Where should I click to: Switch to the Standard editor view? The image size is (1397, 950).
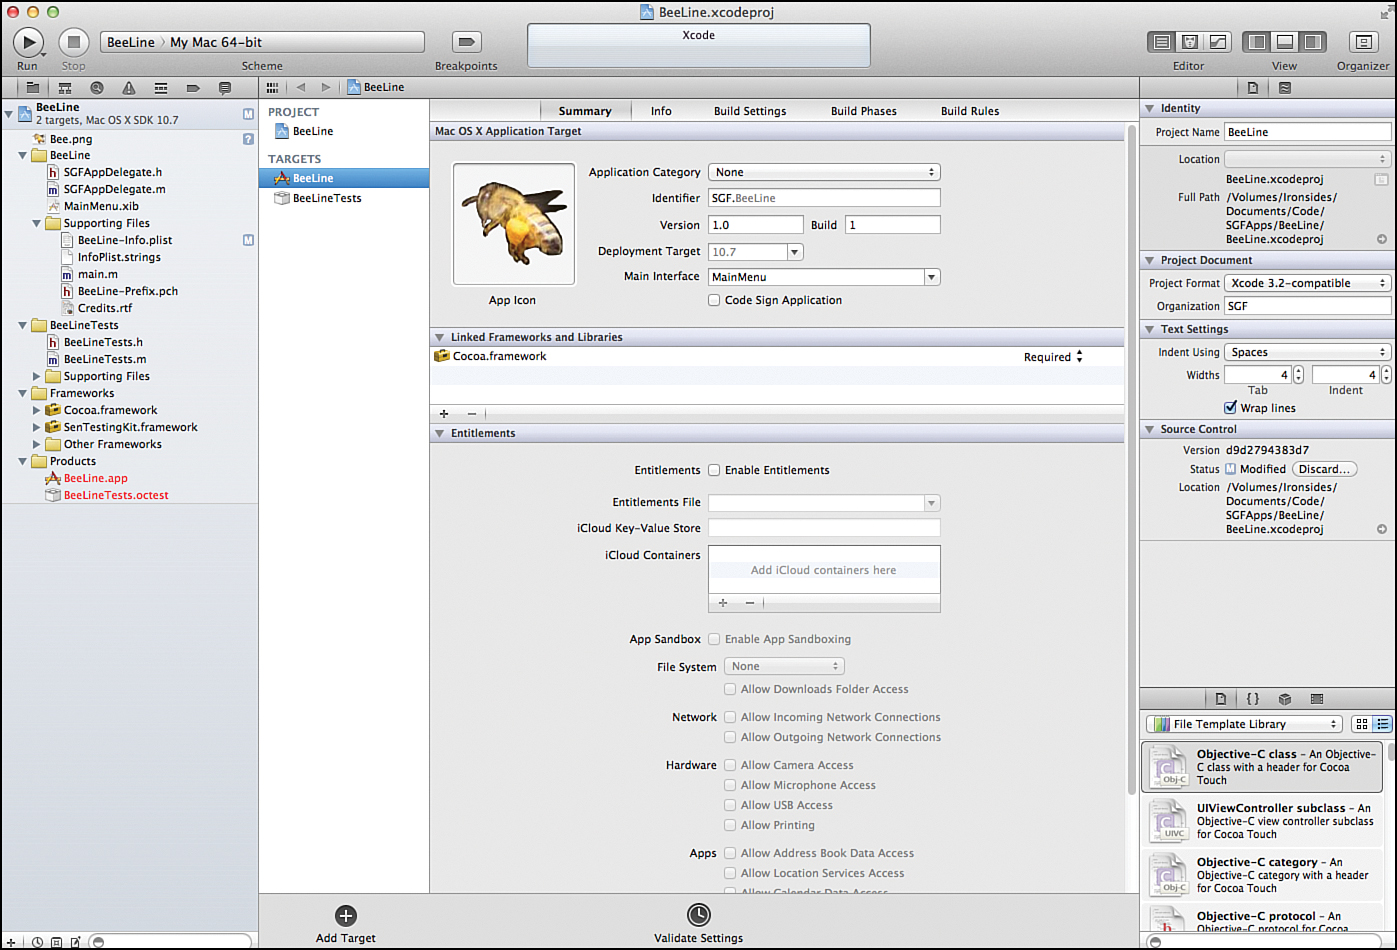click(x=1161, y=42)
